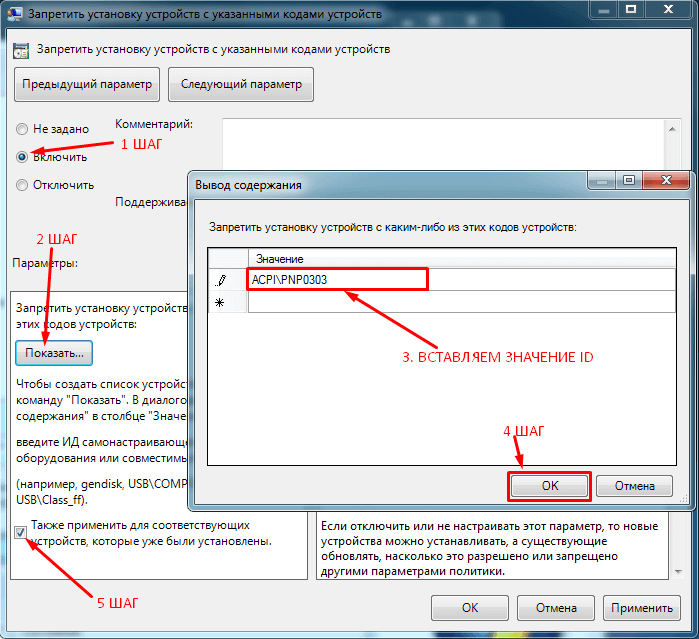699x639 pixels.
Task: Go to "Следующий параметр"
Action: [241, 84]
